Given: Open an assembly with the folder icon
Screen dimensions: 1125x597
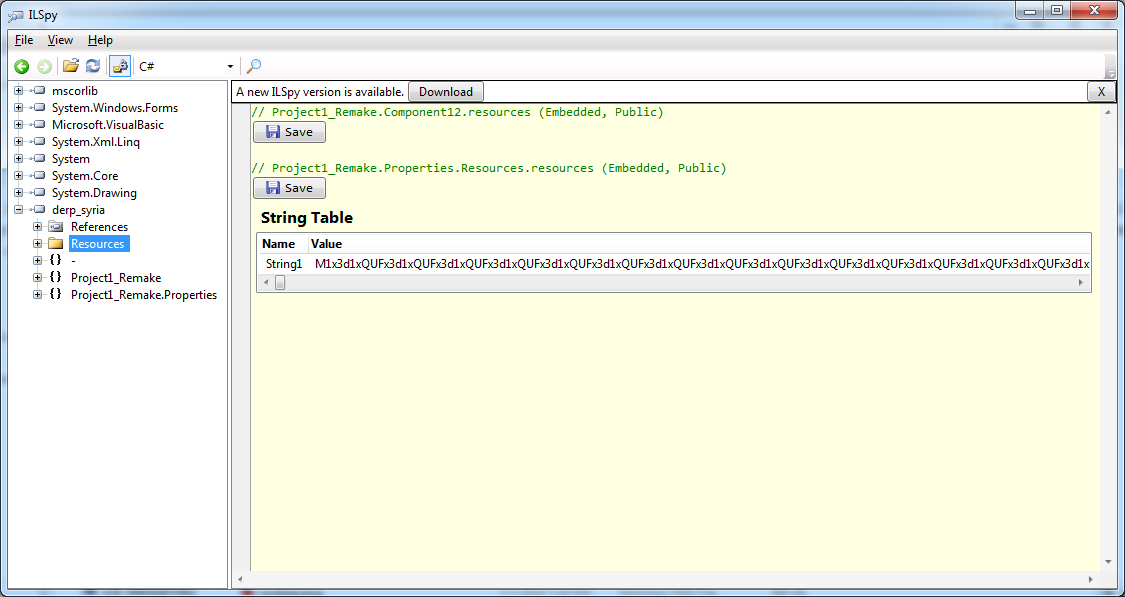Looking at the screenshot, I should tap(70, 66).
